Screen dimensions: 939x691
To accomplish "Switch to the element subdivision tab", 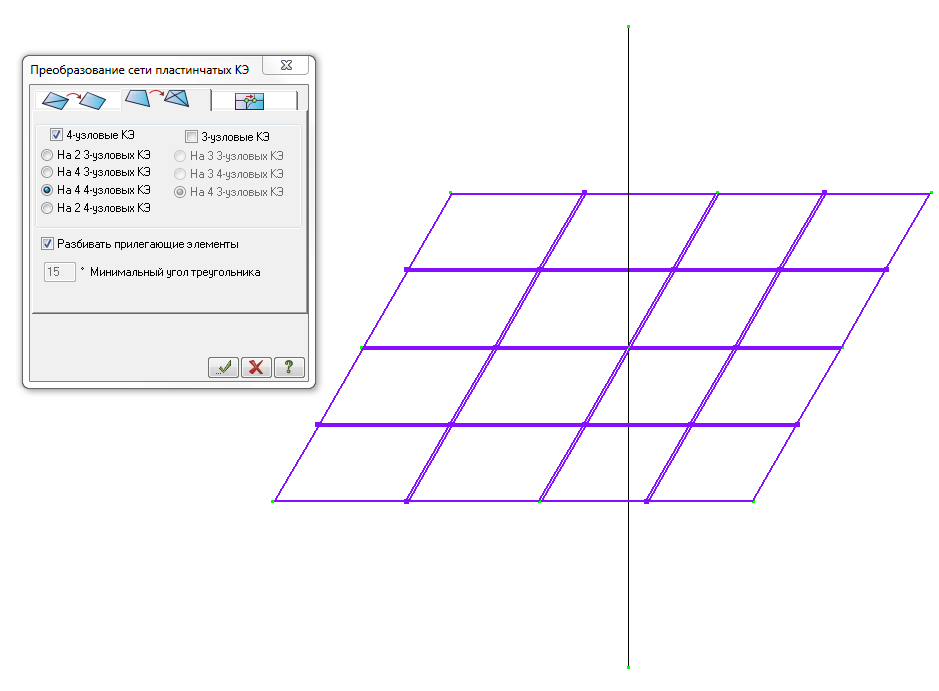I will 166,99.
